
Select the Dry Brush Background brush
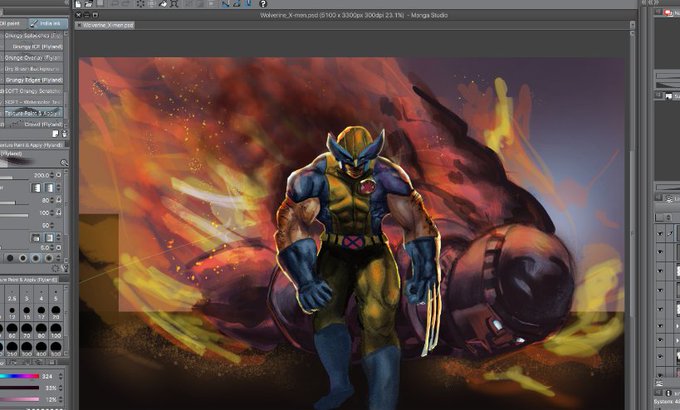pos(34,69)
